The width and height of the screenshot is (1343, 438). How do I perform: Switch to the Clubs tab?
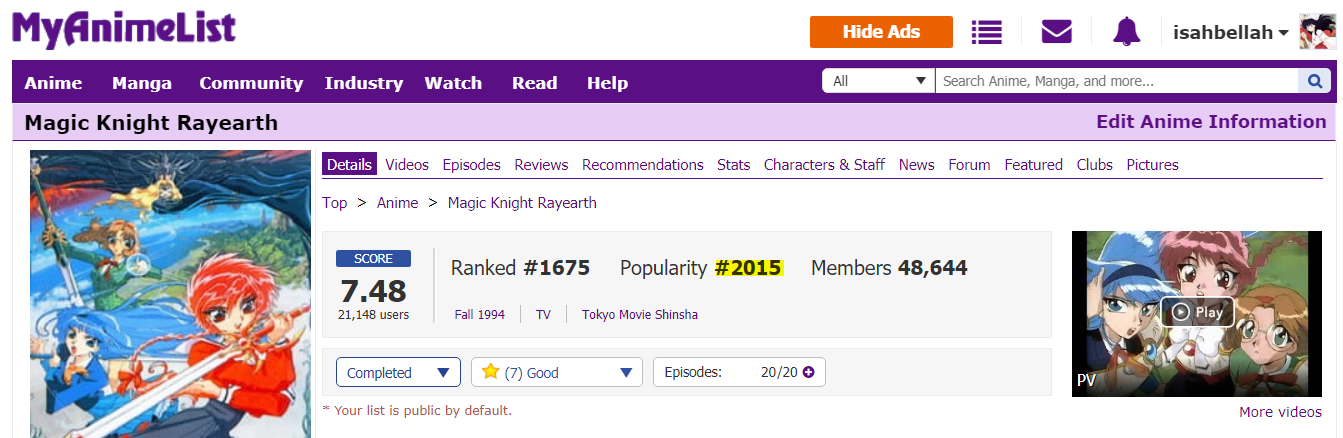[x=1095, y=164]
